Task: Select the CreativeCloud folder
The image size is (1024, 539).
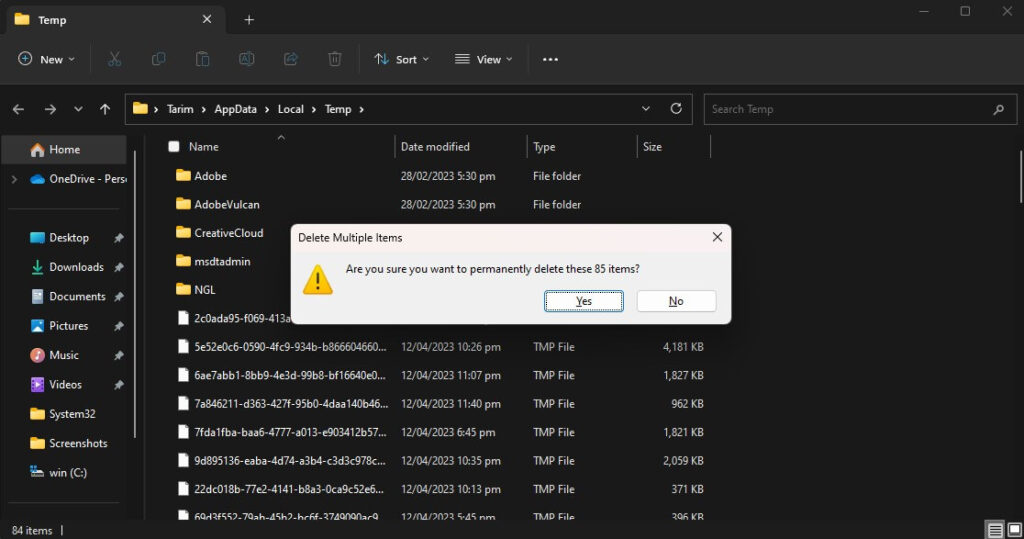Action: click(x=219, y=233)
